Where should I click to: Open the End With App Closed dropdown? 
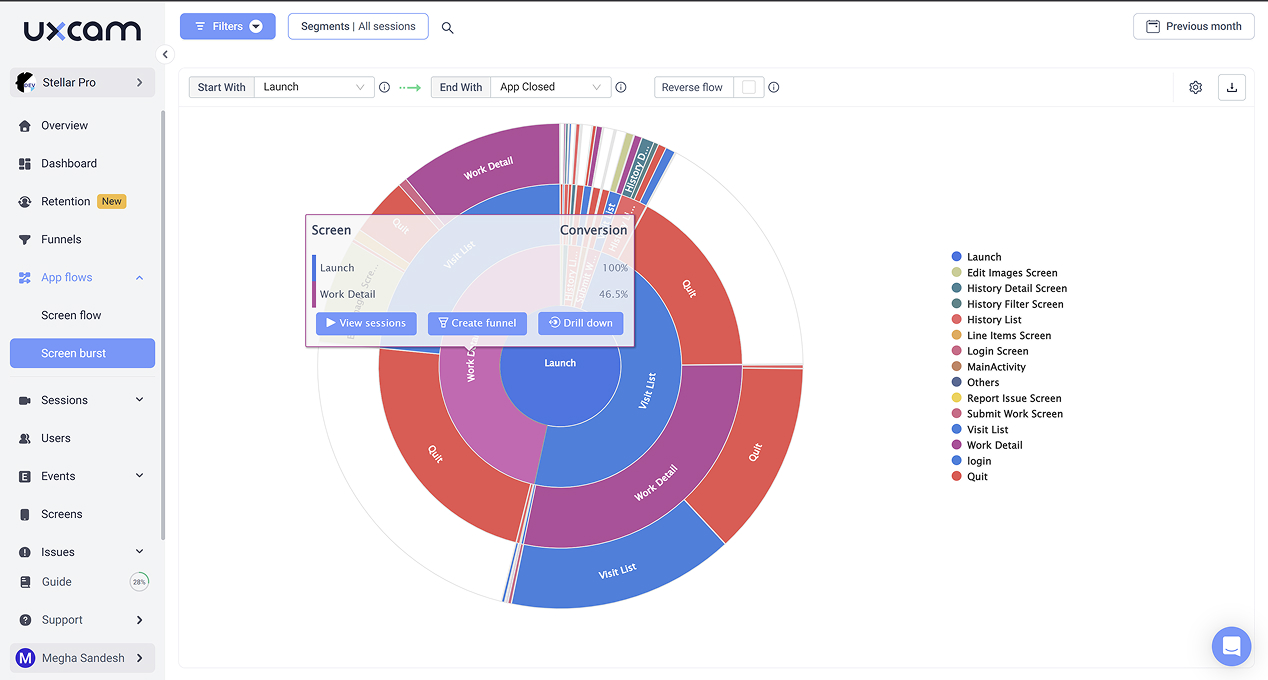(x=550, y=88)
